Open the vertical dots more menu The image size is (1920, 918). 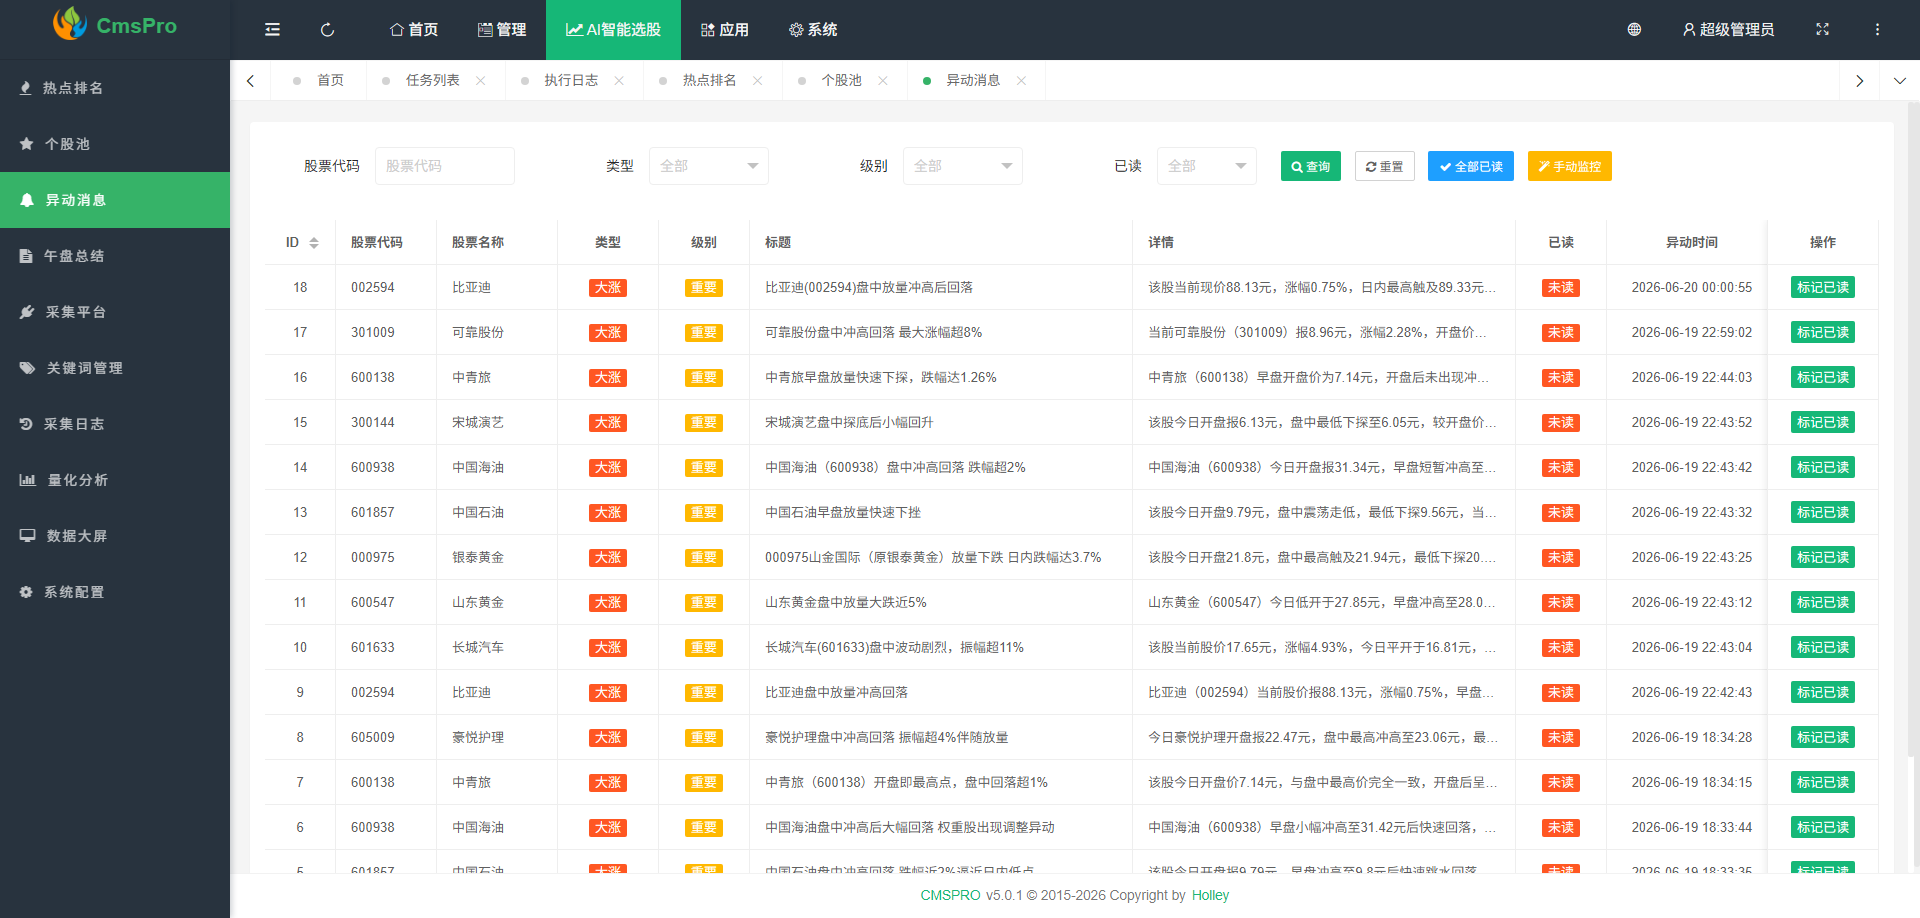tap(1877, 30)
